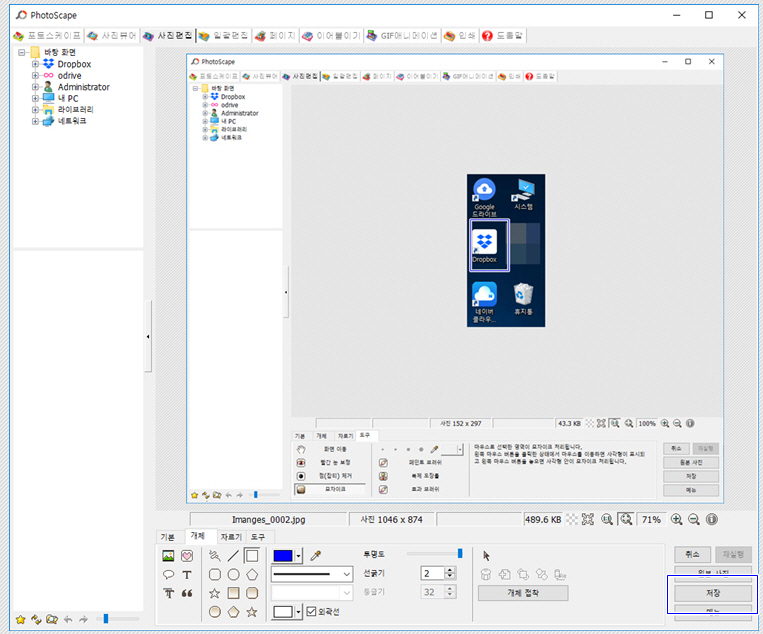Open the 이어붙이기 combine tab
Viewport: 763px width, 634px height.
pyautogui.click(x=331, y=36)
